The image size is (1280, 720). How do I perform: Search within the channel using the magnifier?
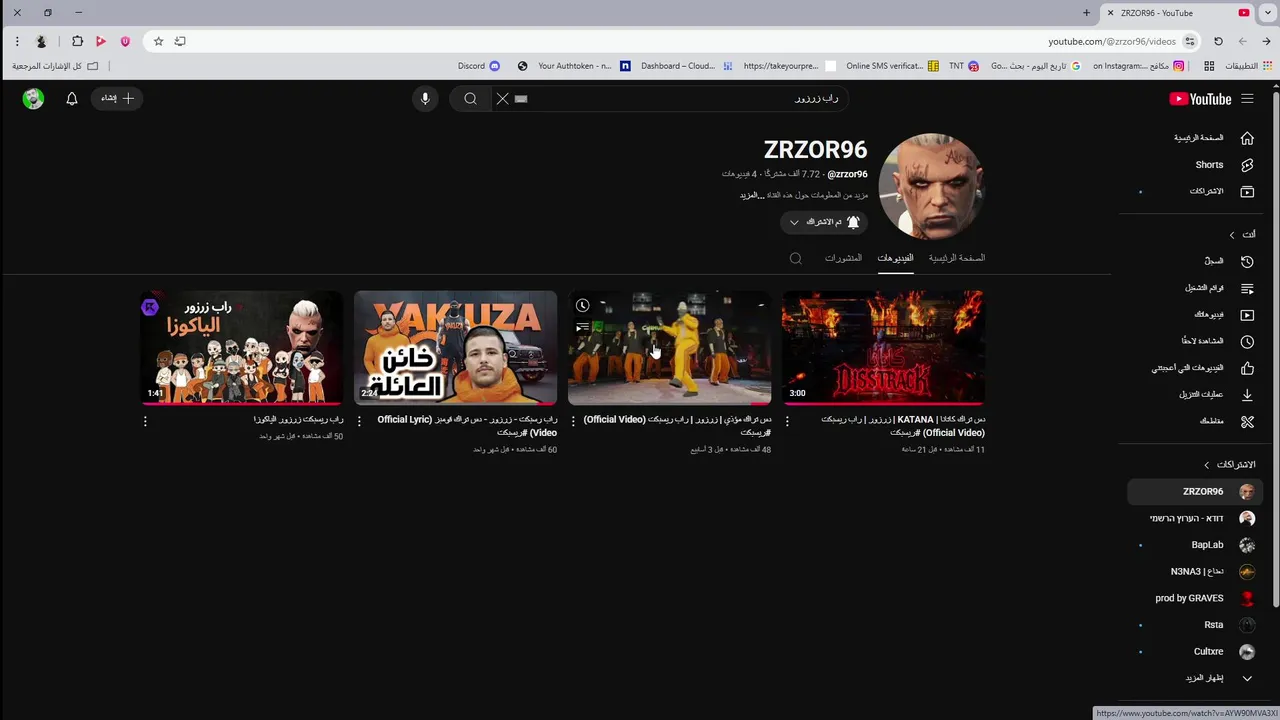pos(796,258)
